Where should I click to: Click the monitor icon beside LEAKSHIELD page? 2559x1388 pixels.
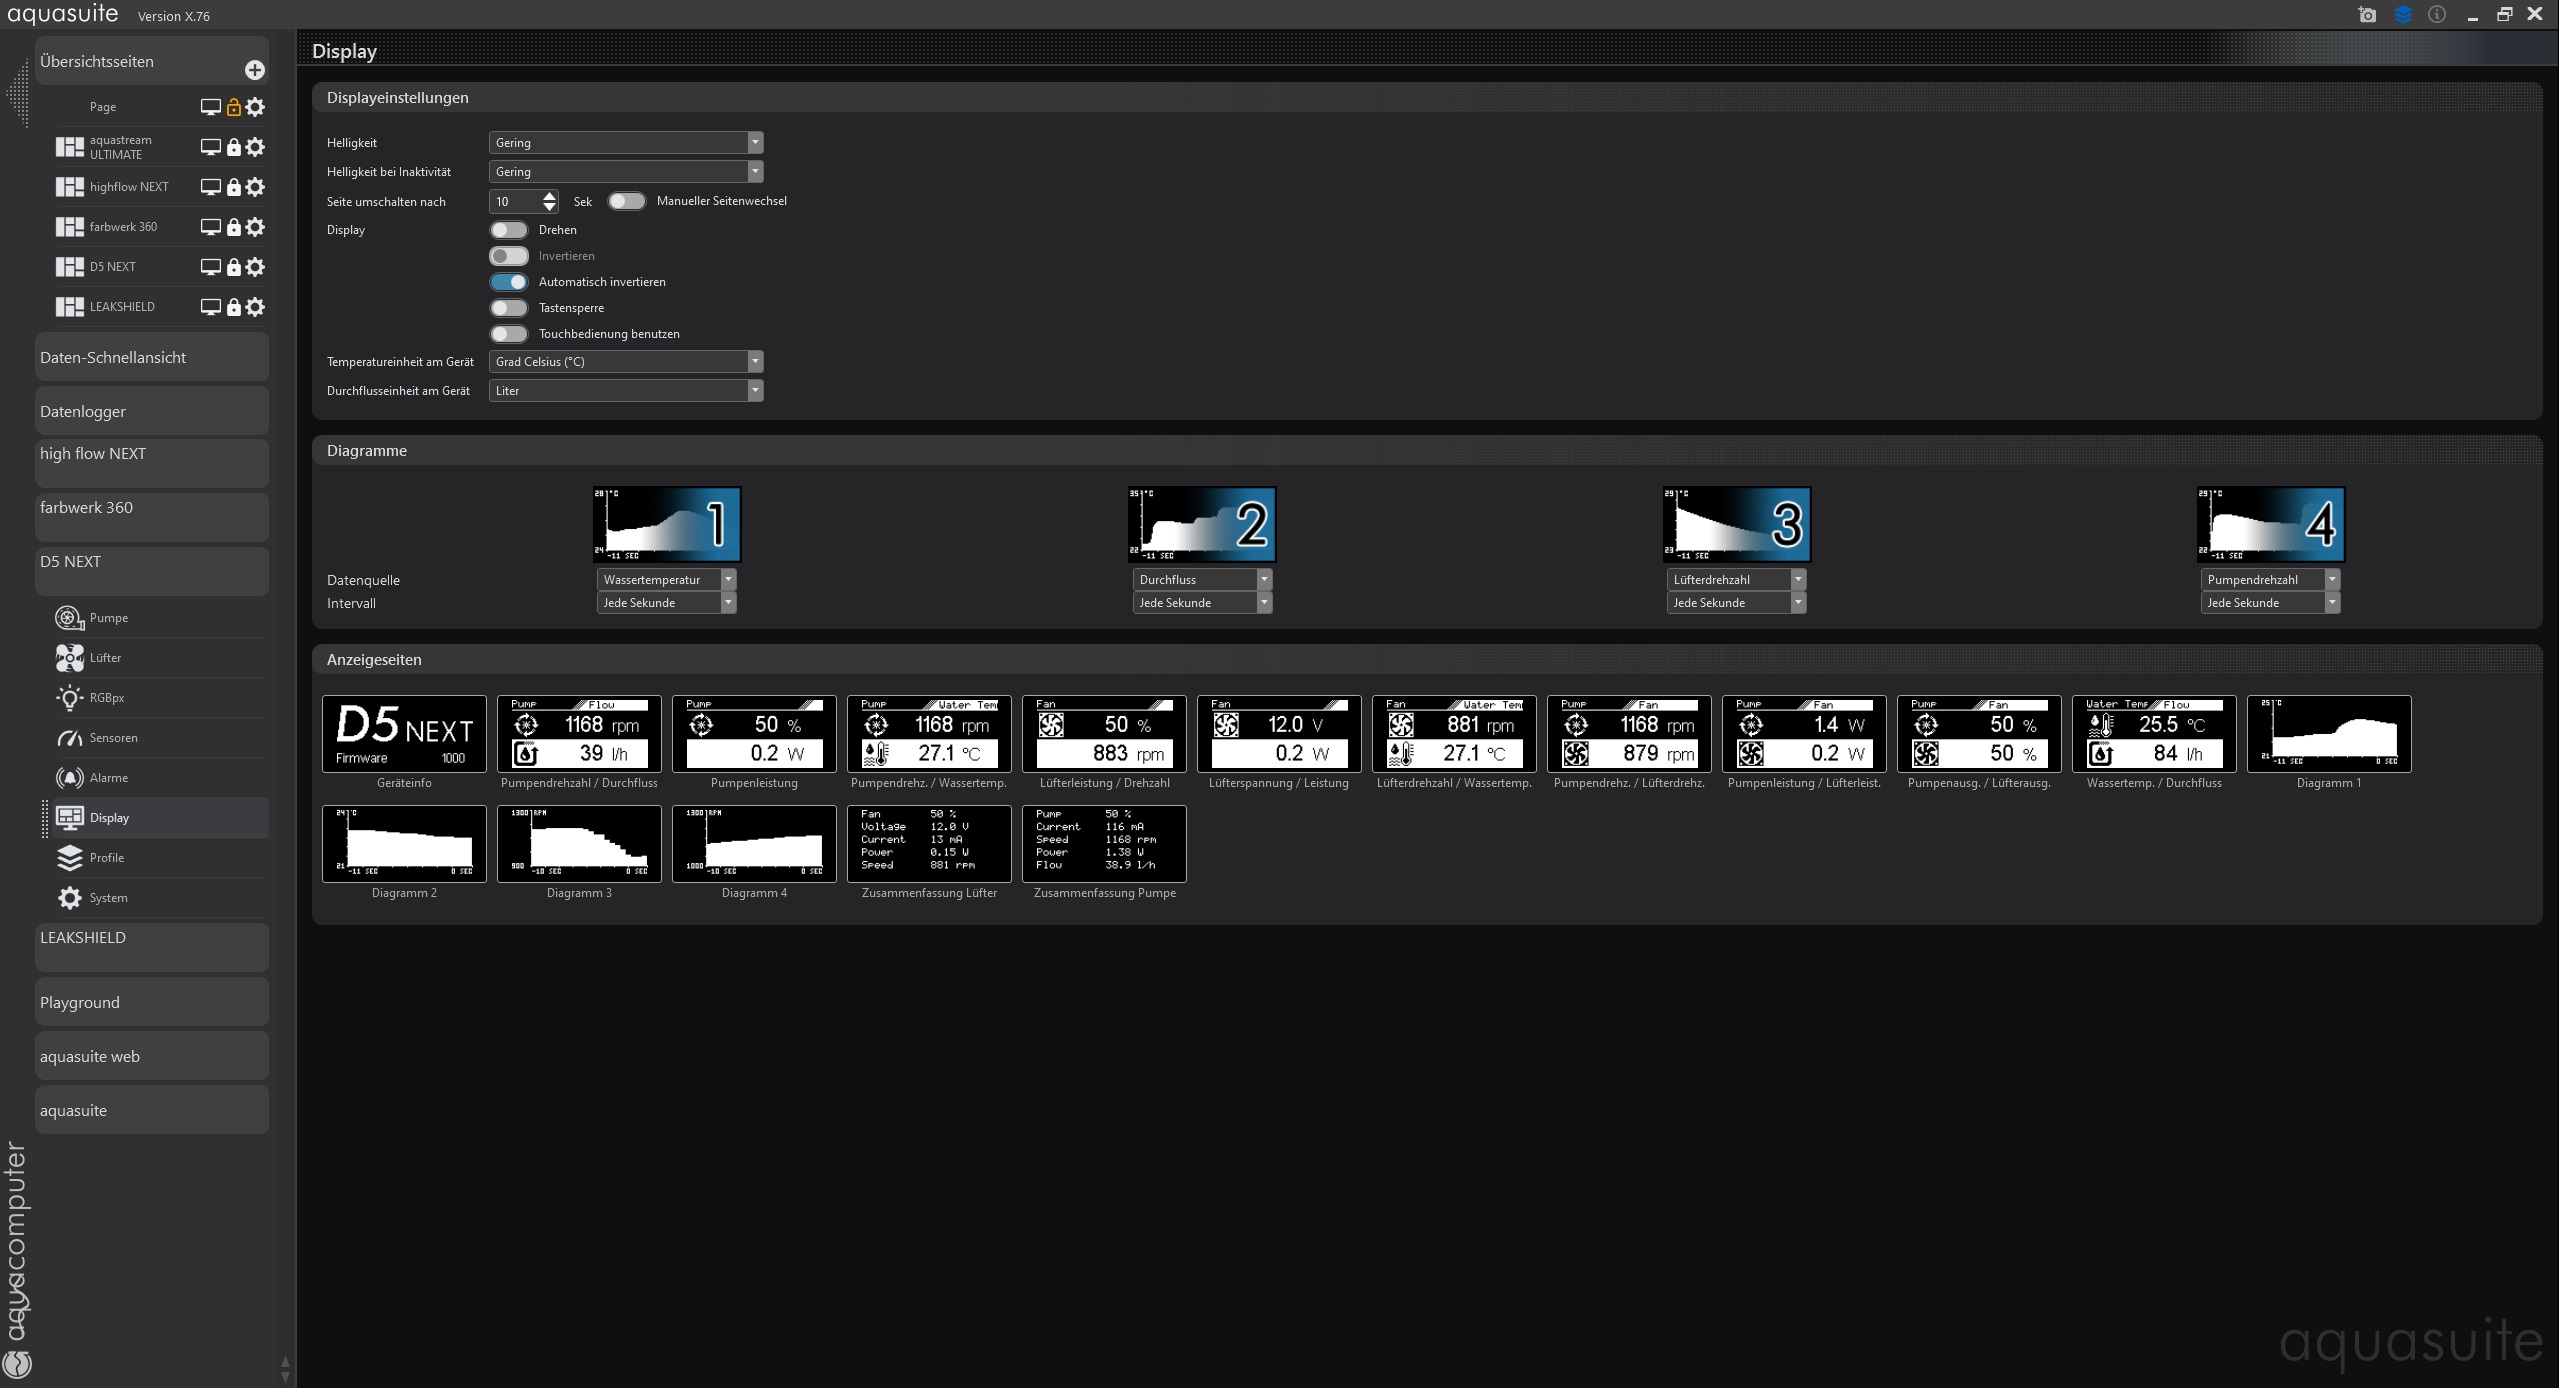point(210,307)
